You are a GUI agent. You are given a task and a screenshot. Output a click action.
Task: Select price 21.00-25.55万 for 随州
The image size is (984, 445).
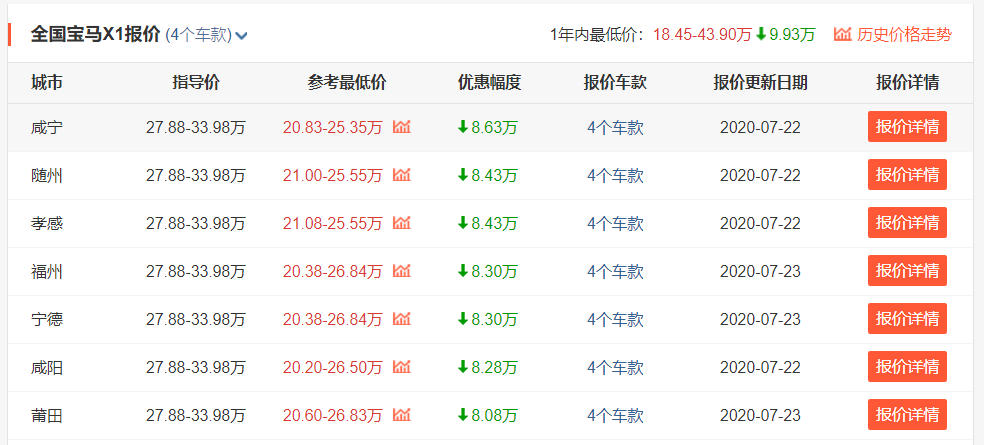click(333, 176)
